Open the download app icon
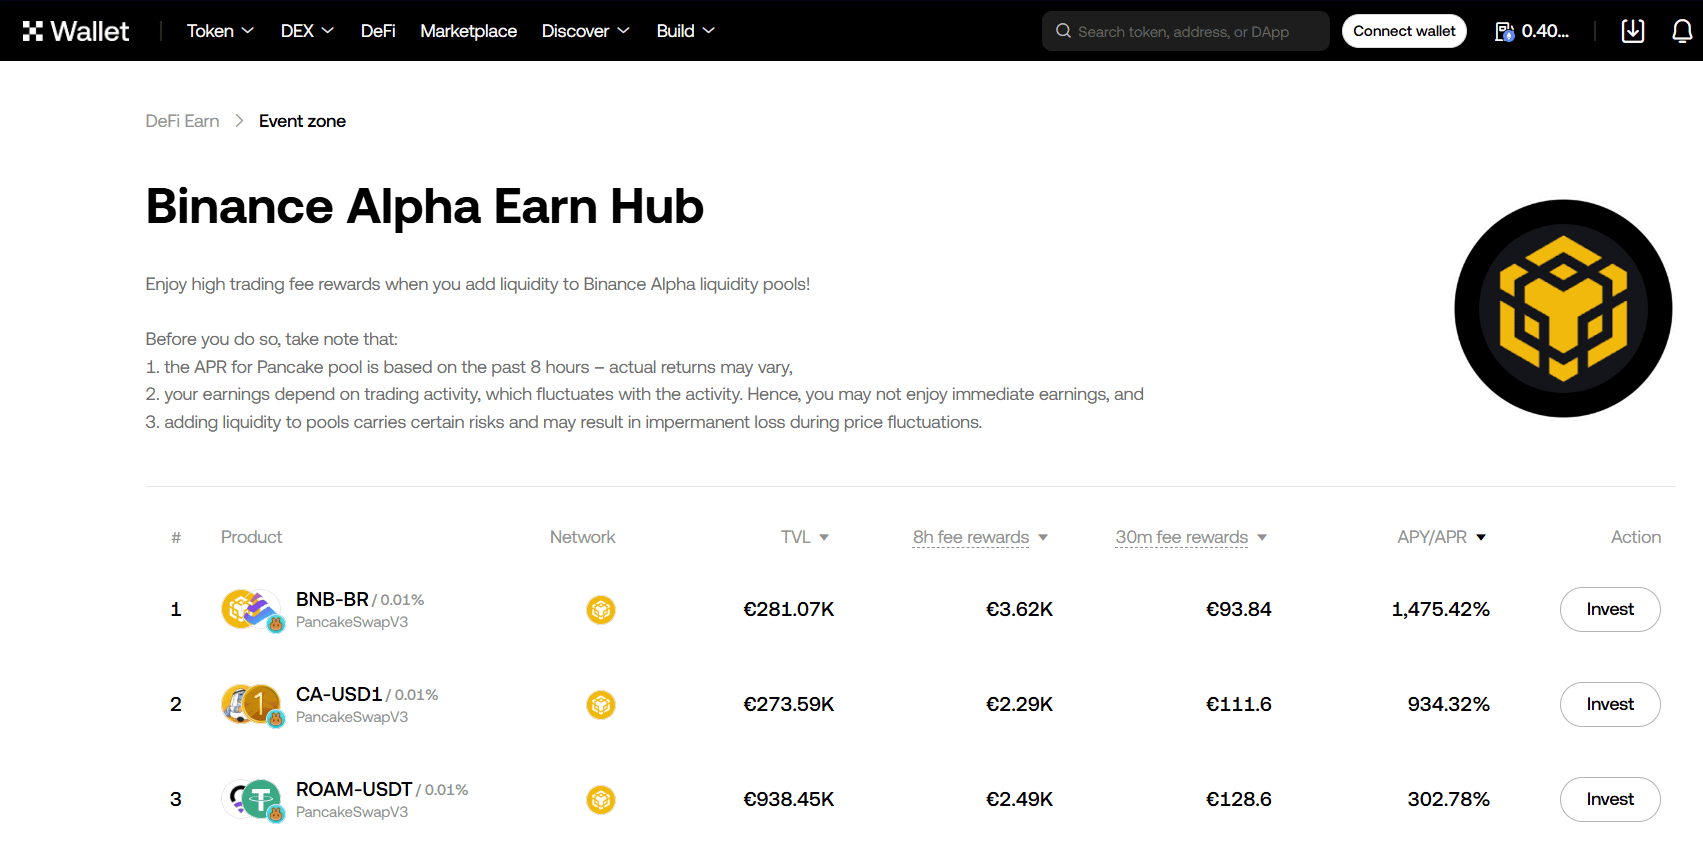The image size is (1703, 841). pyautogui.click(x=1632, y=31)
